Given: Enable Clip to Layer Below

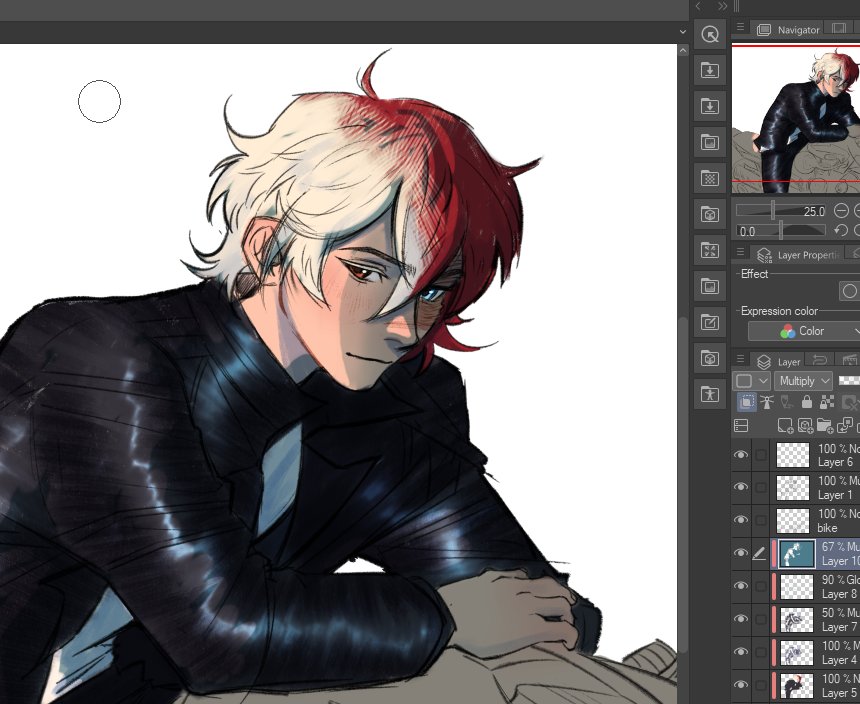Looking at the screenshot, I should pyautogui.click(x=746, y=402).
